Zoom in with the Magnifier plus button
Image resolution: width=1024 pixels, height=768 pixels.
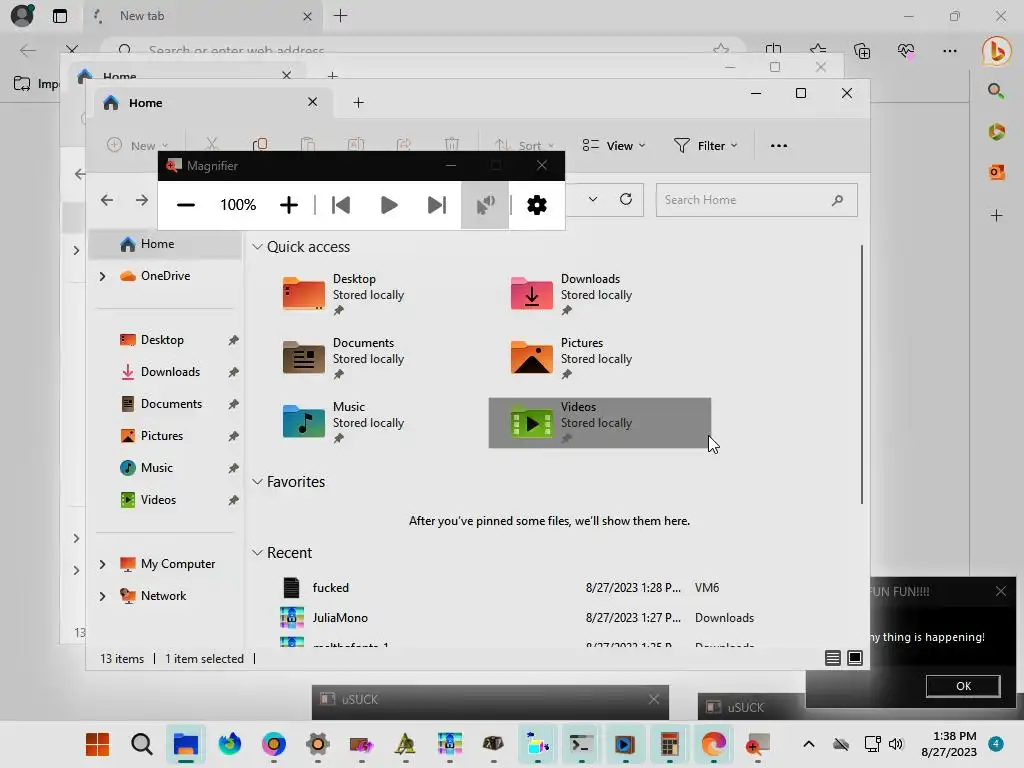coord(289,205)
